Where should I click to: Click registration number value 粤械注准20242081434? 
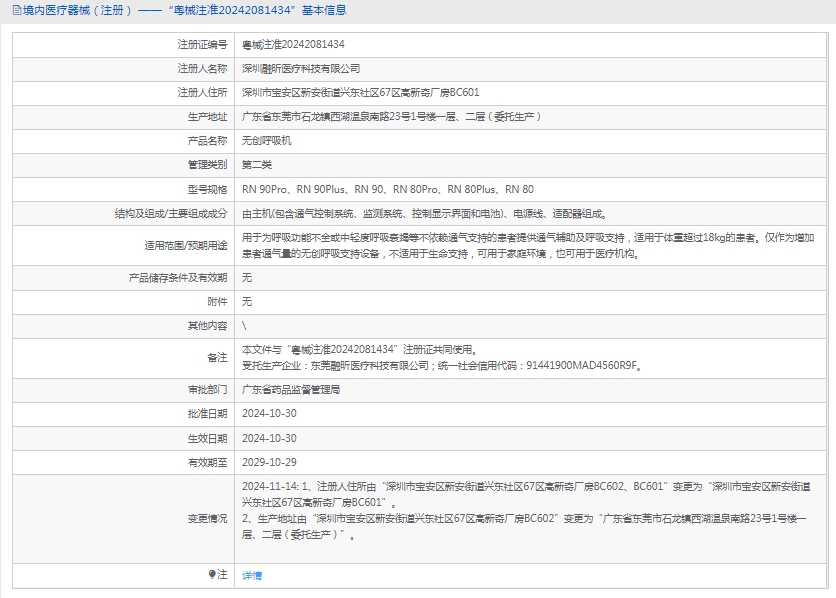293,45
